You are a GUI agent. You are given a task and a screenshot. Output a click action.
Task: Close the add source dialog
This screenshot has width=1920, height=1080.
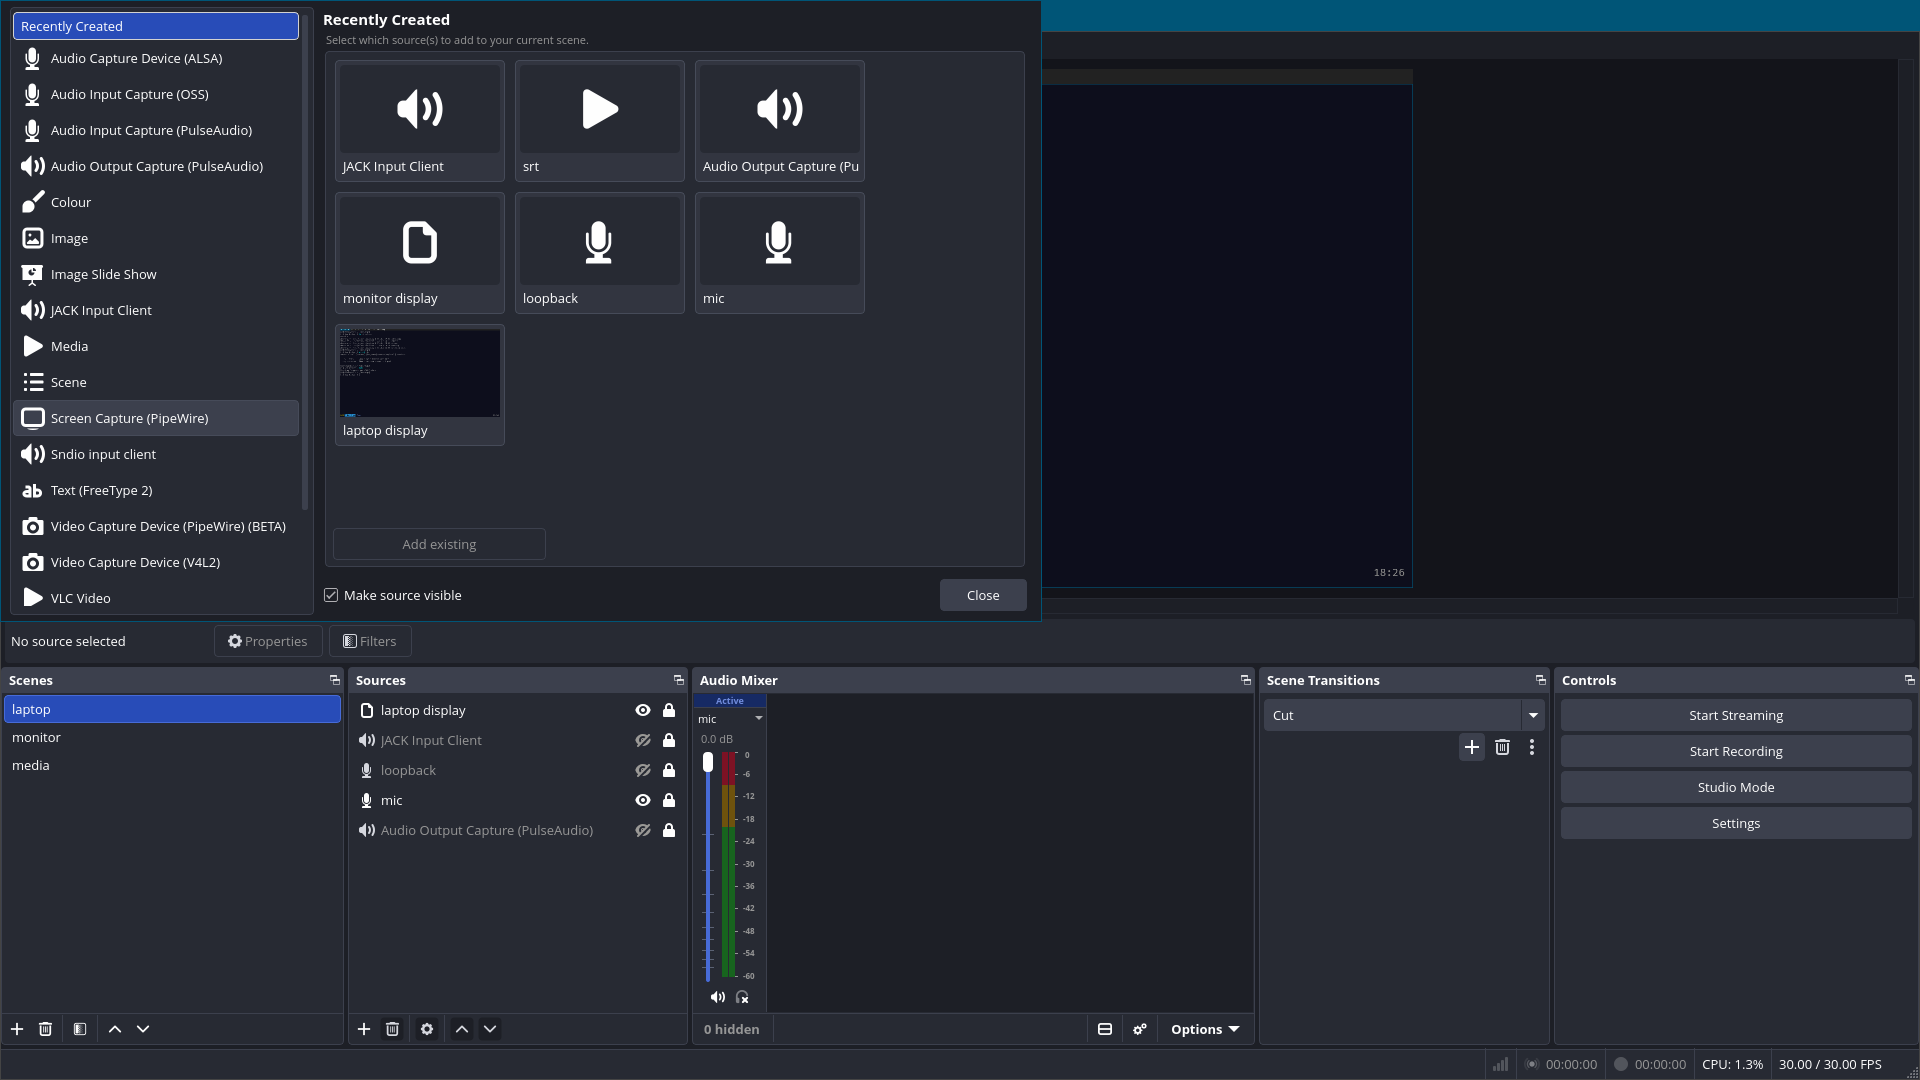pyautogui.click(x=983, y=595)
